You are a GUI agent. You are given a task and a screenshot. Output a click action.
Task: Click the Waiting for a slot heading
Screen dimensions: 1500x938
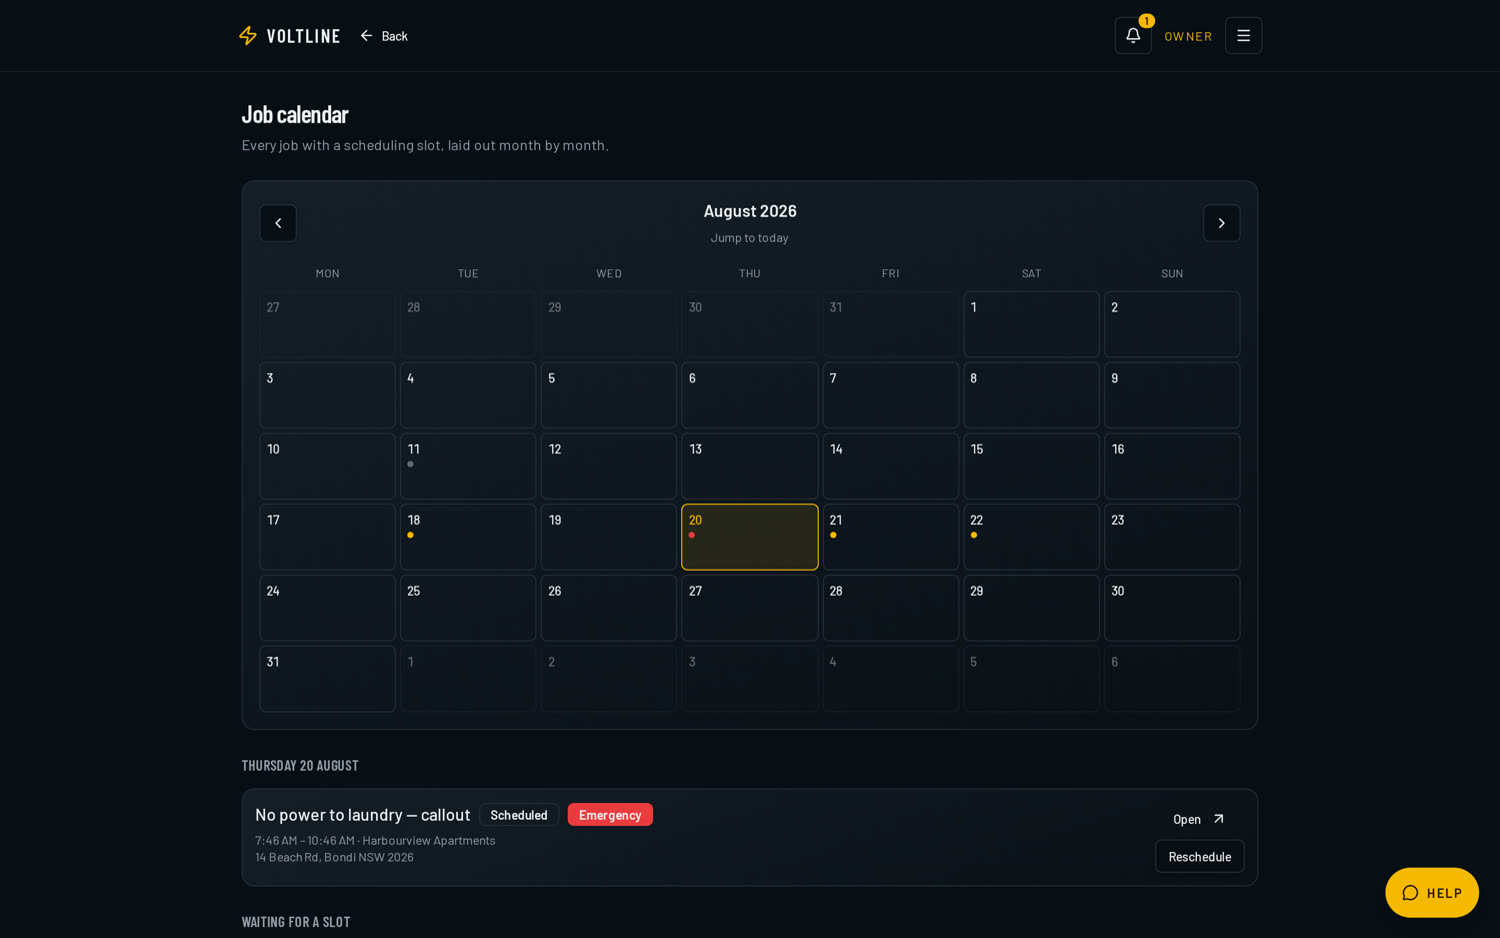(x=296, y=922)
